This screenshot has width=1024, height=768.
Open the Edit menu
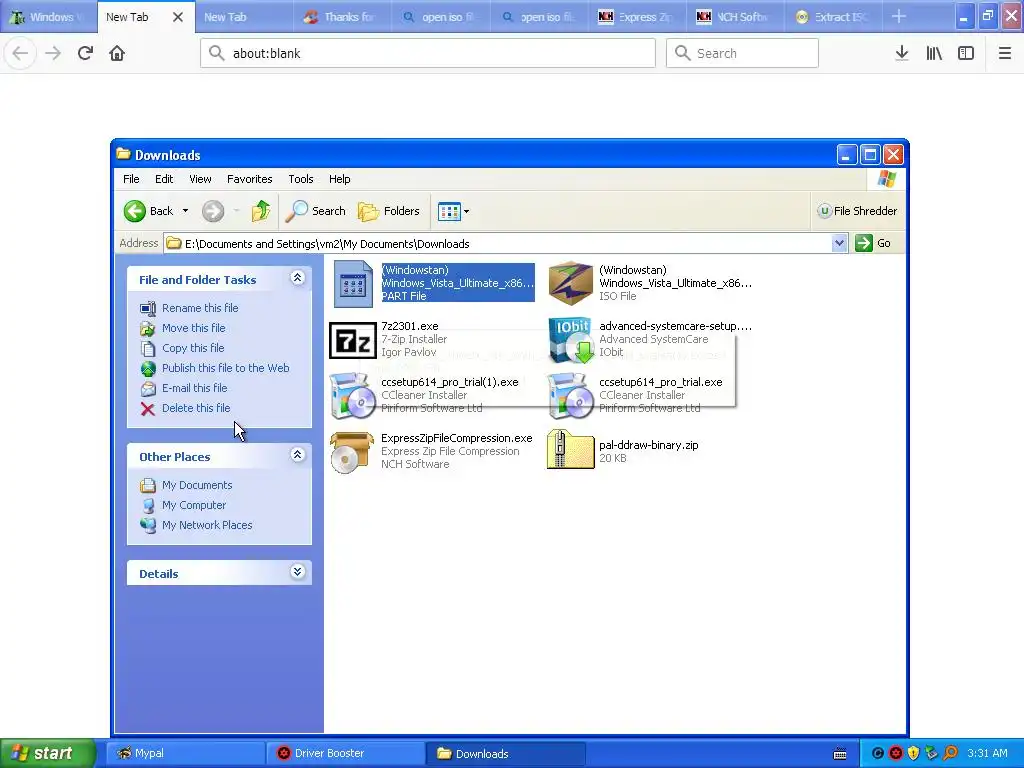[164, 179]
